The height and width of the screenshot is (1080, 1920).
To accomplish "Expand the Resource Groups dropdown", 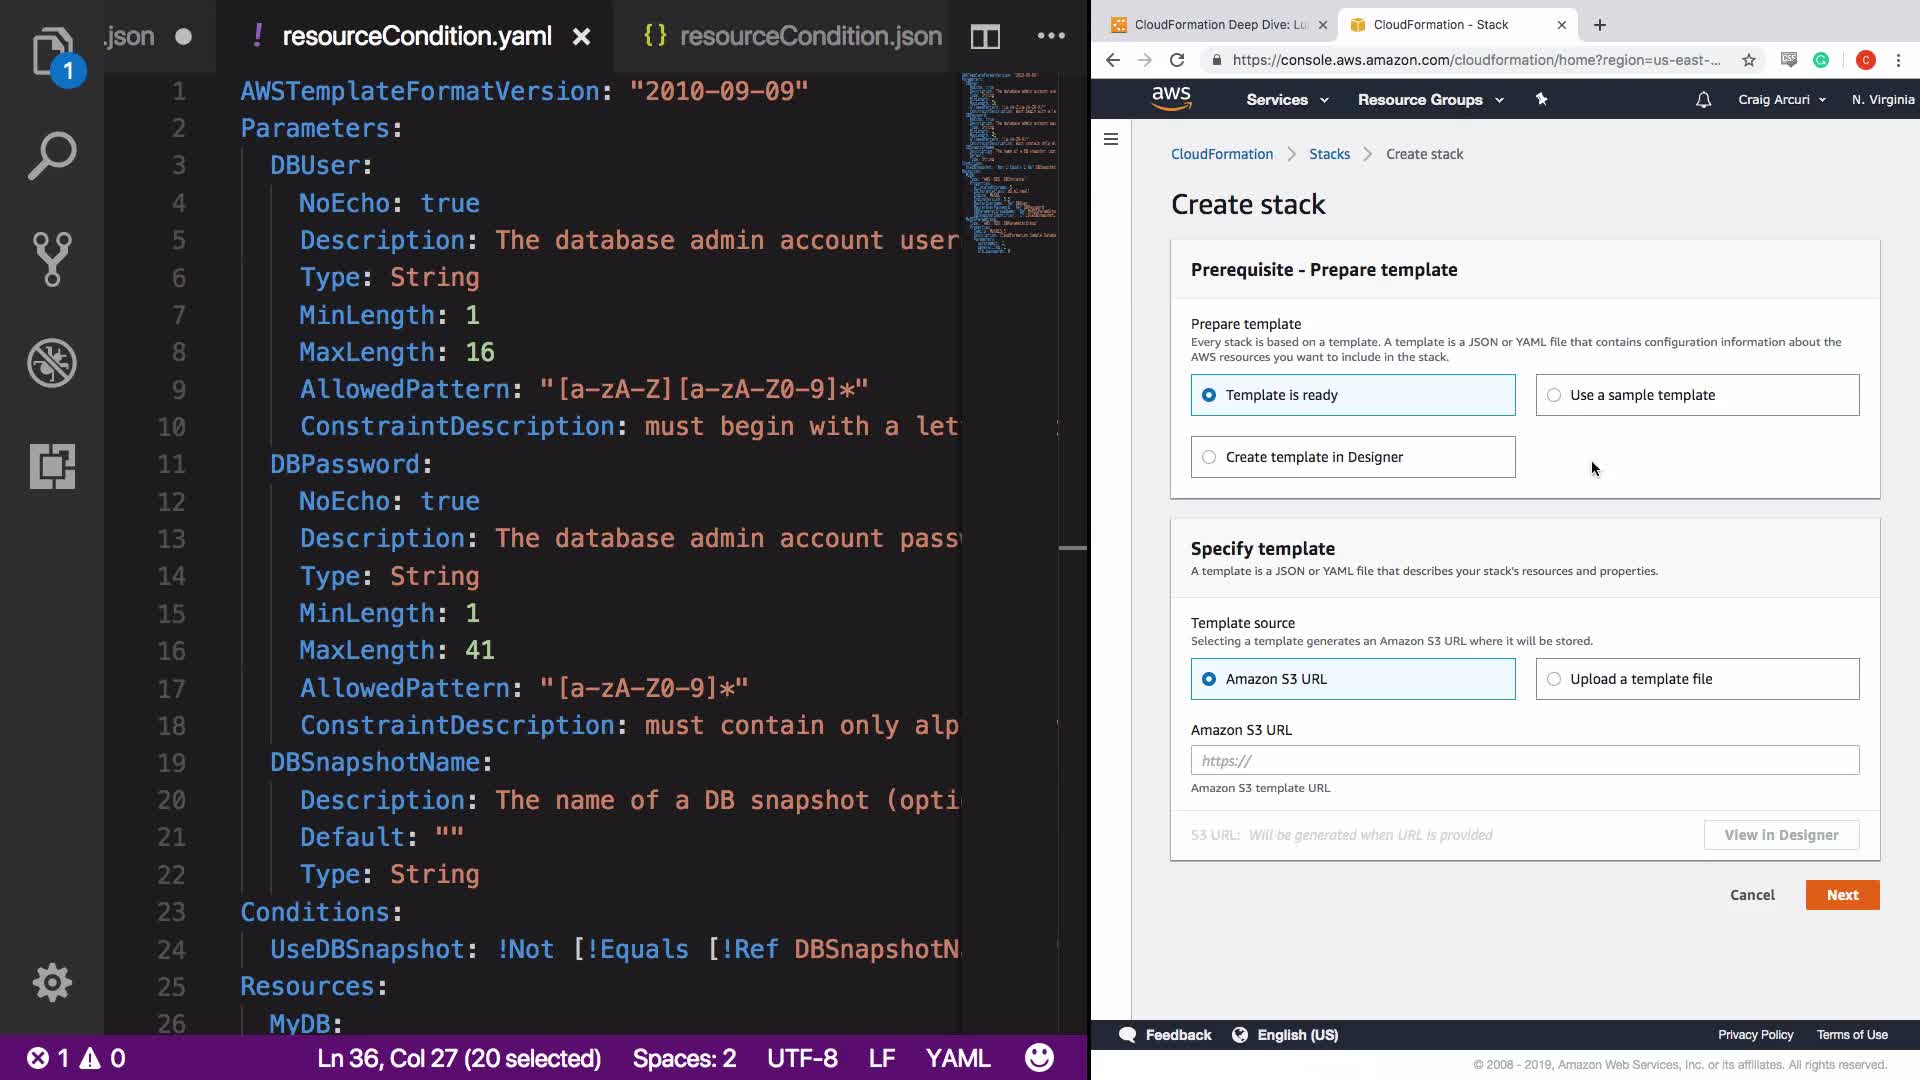I will [x=1429, y=100].
